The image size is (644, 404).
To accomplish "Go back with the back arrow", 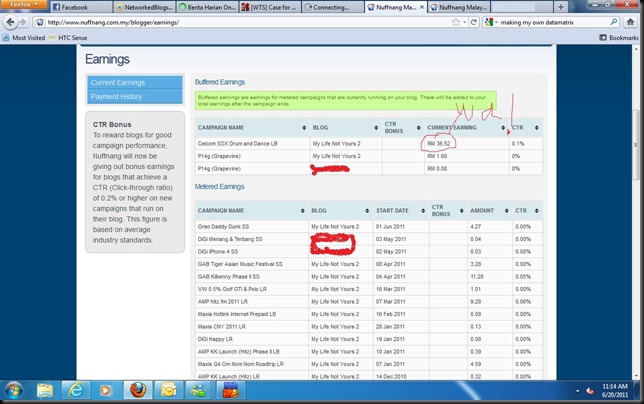I will click(x=10, y=22).
